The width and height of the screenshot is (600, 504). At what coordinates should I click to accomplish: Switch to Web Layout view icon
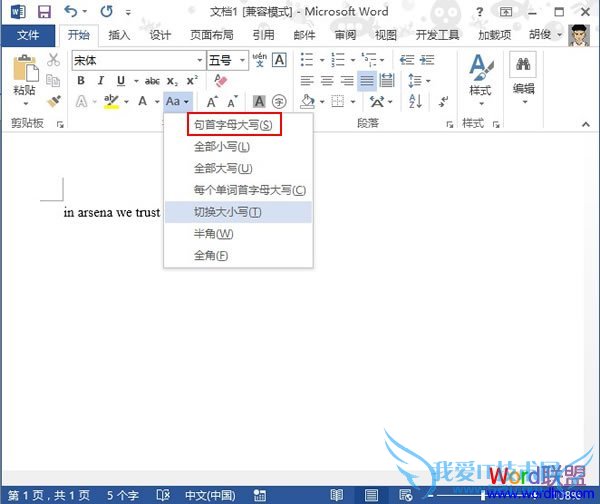[406, 495]
